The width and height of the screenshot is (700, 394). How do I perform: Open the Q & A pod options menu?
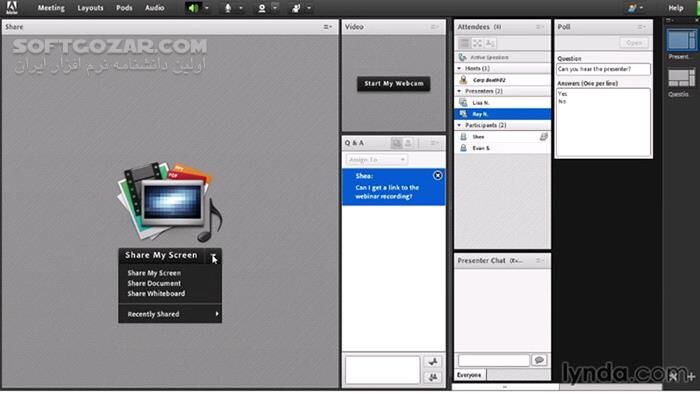click(434, 143)
